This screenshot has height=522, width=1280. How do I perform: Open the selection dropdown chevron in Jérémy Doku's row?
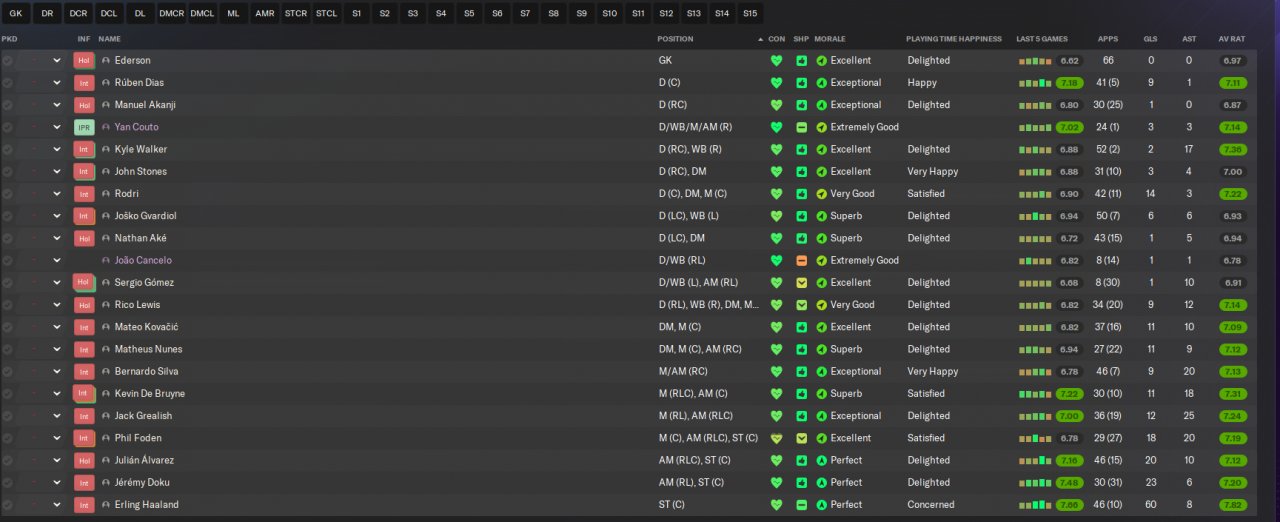click(x=57, y=482)
